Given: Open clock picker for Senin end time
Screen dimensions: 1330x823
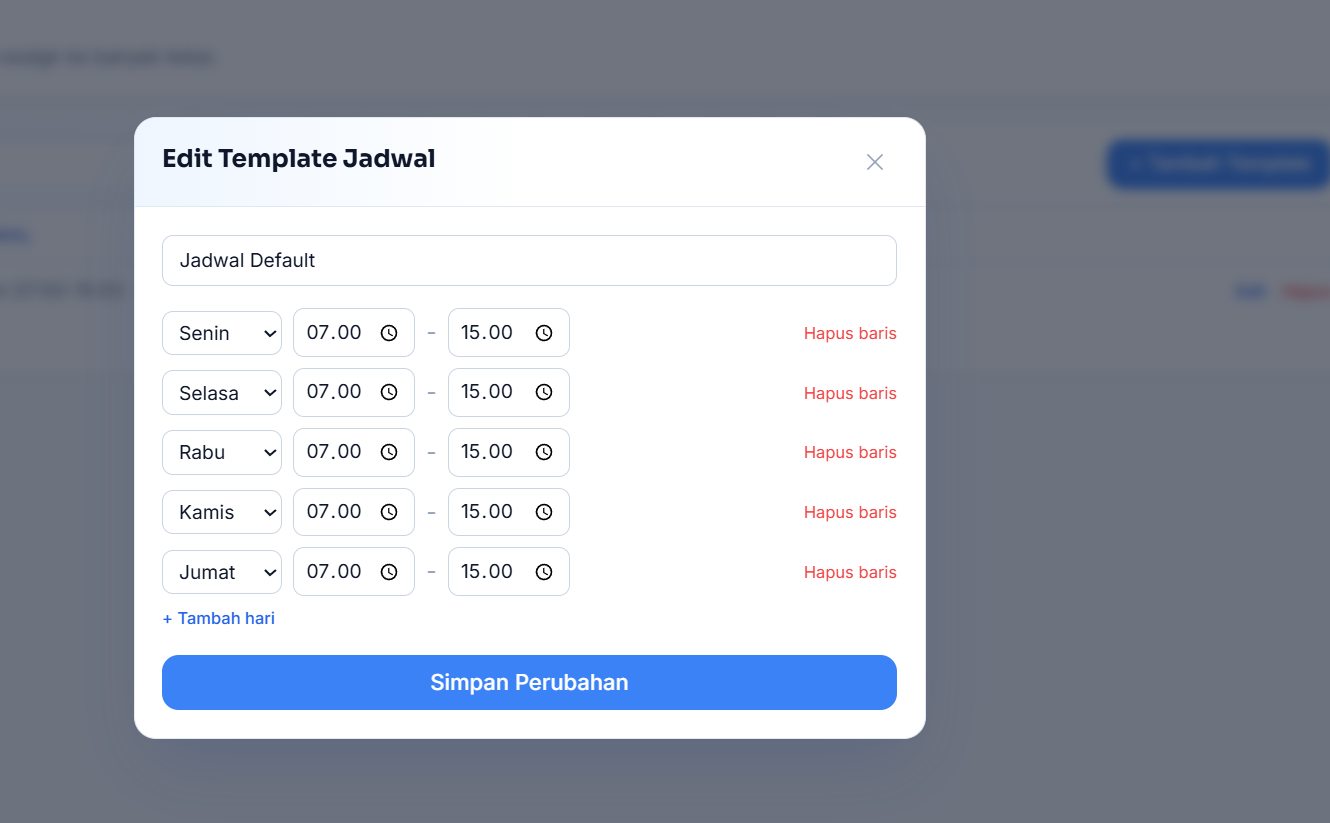Looking at the screenshot, I should click(x=544, y=333).
